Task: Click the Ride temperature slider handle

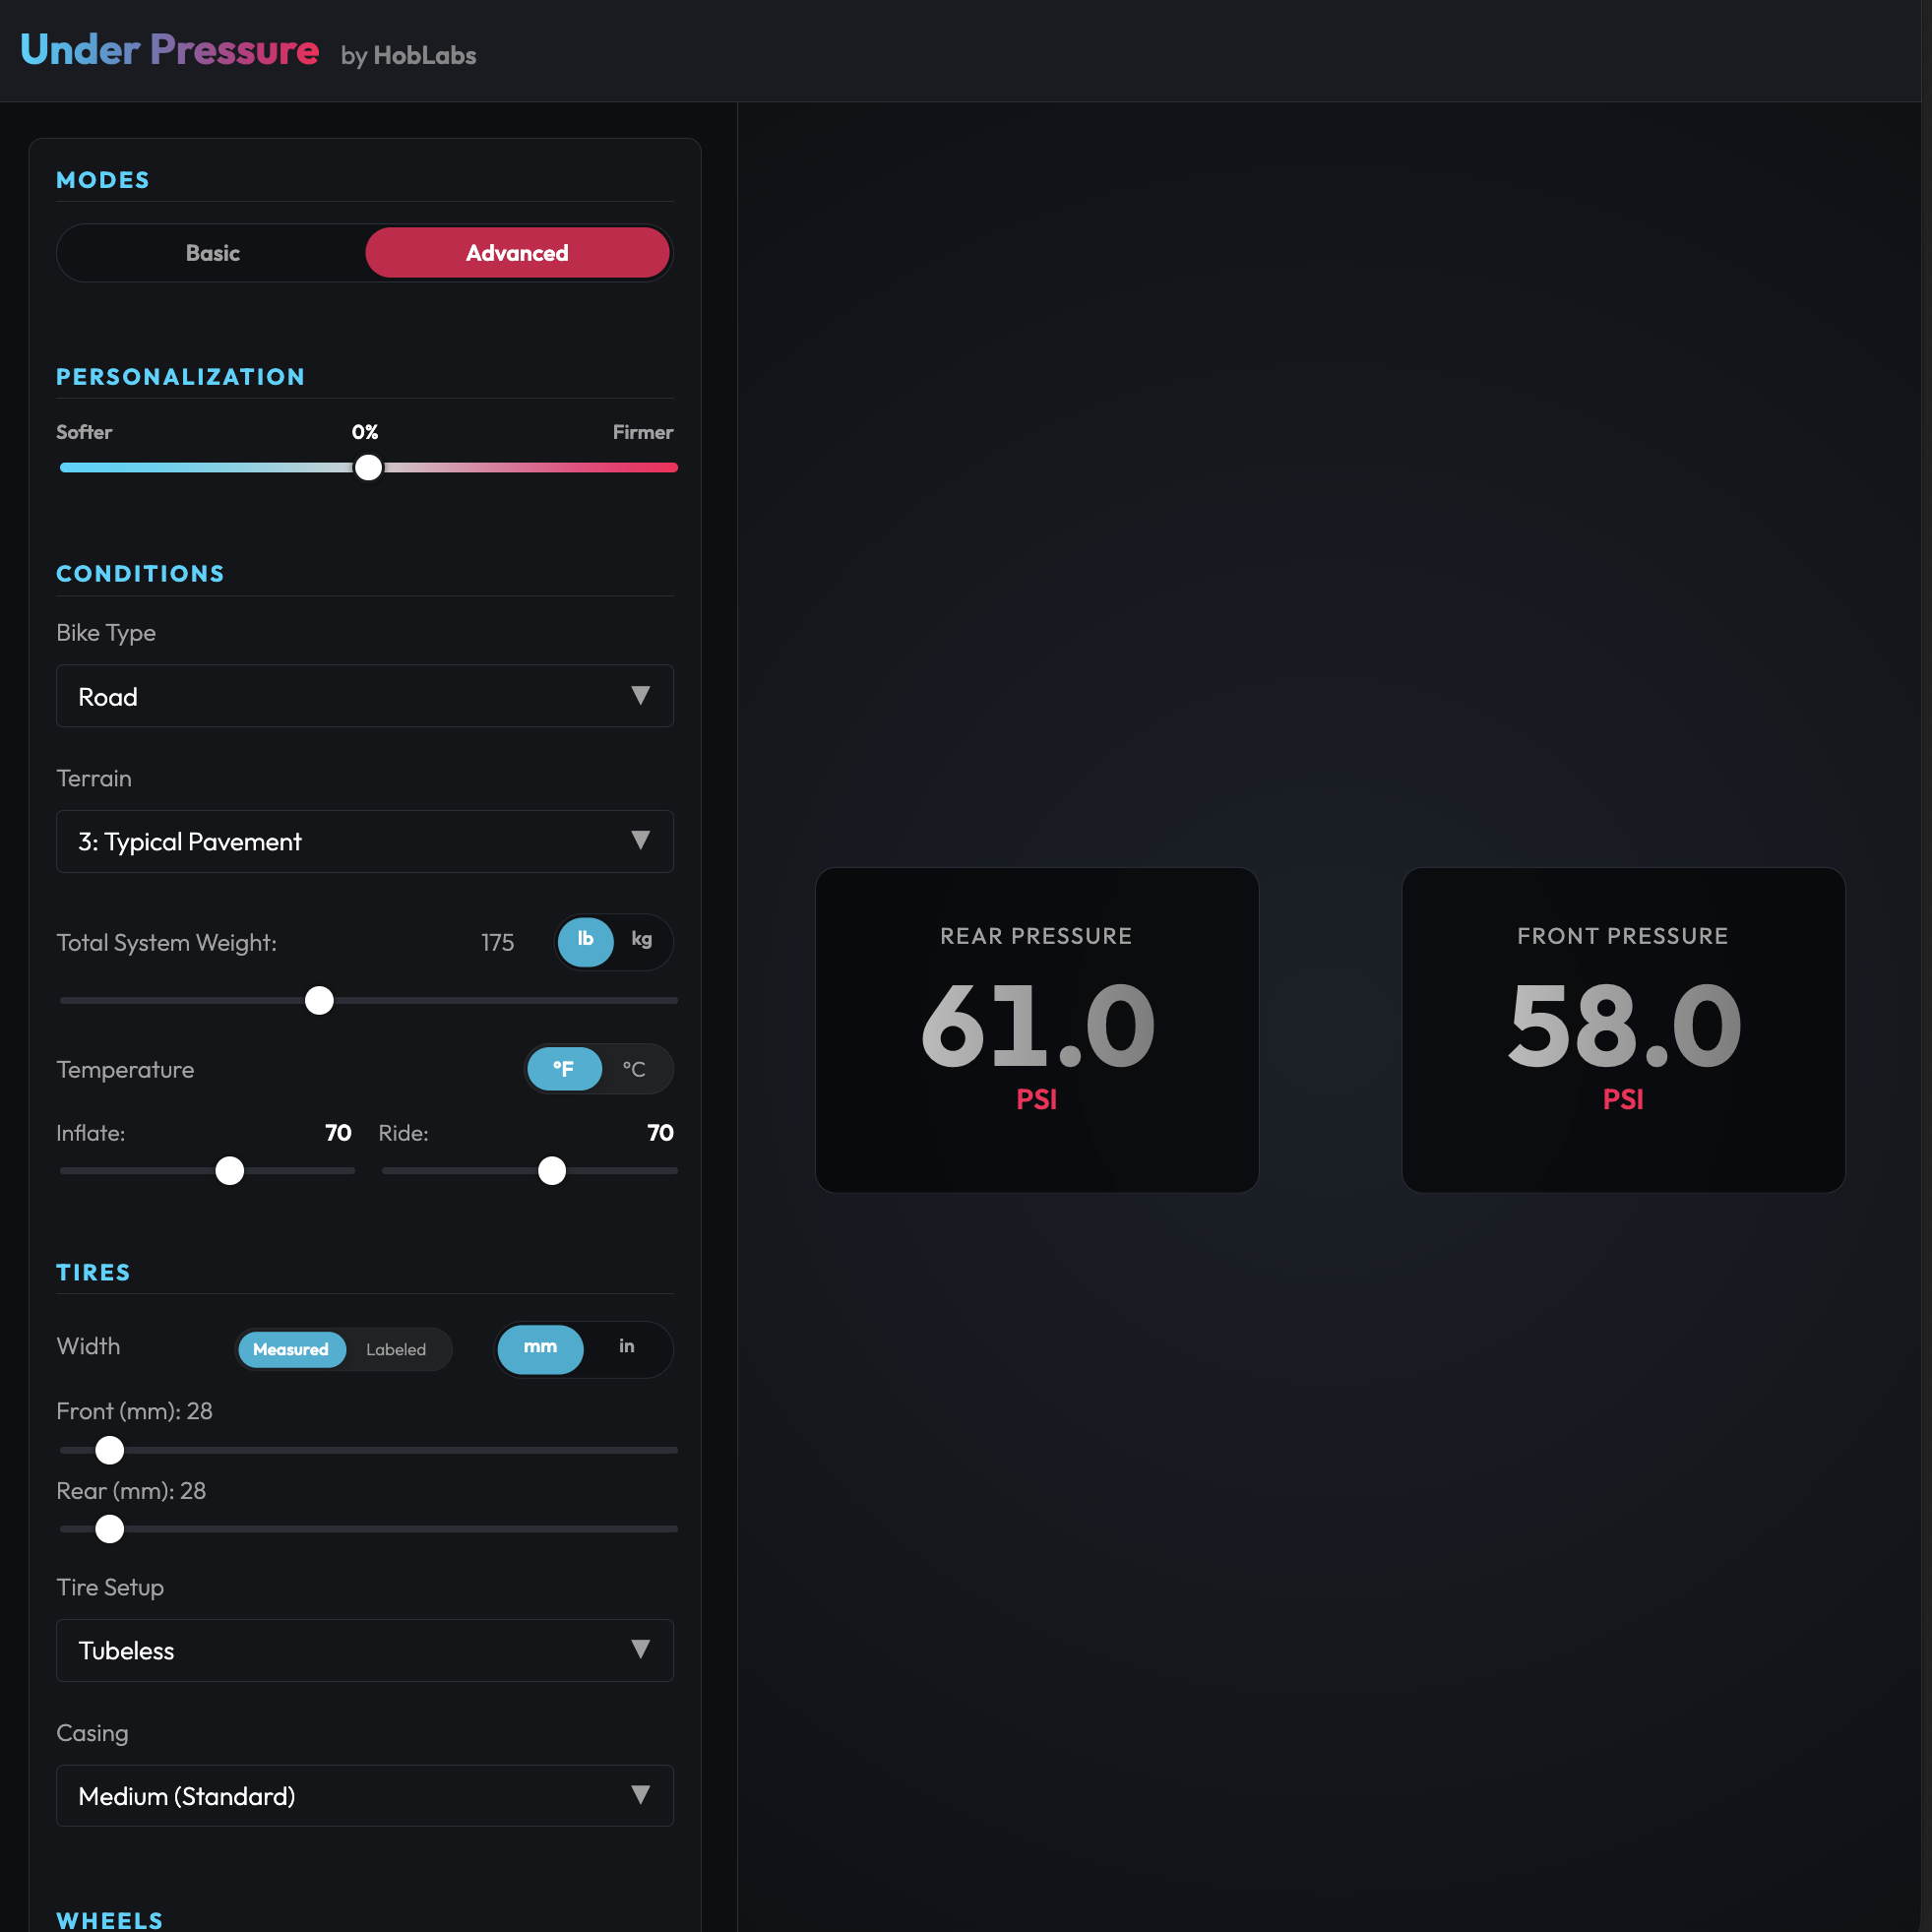Action: coord(551,1170)
